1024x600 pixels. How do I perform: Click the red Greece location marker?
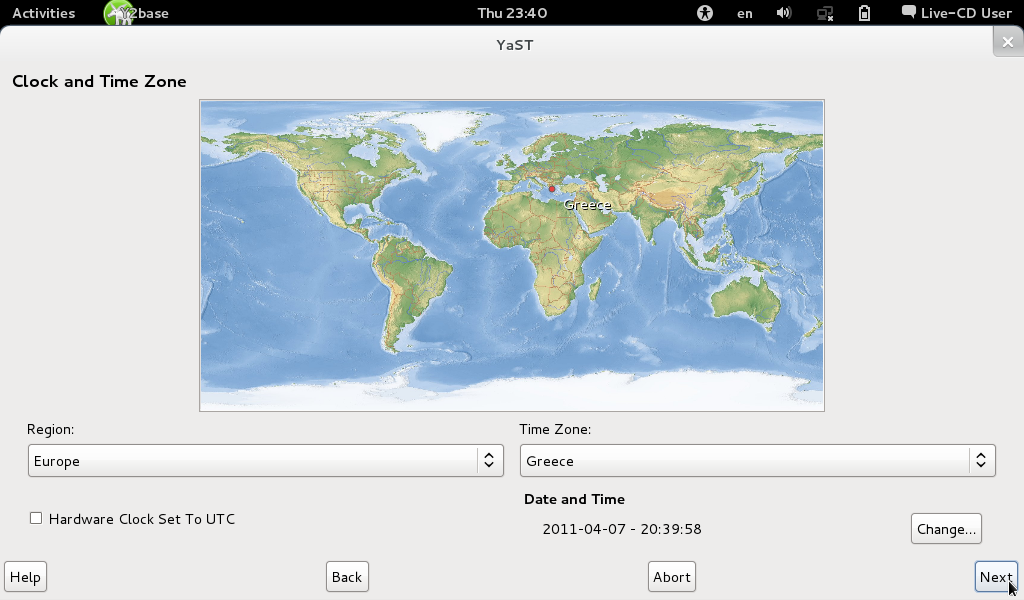point(552,189)
